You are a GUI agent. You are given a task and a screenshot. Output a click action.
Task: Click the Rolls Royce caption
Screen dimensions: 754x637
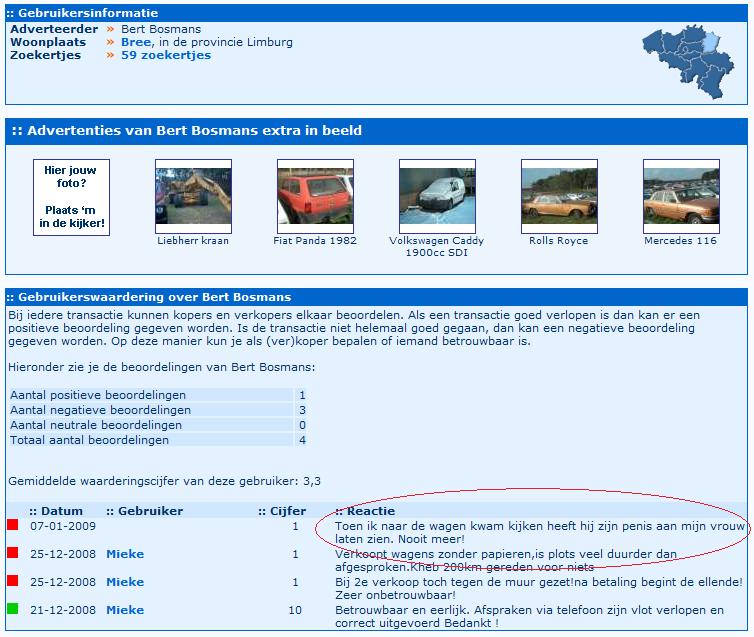559,241
